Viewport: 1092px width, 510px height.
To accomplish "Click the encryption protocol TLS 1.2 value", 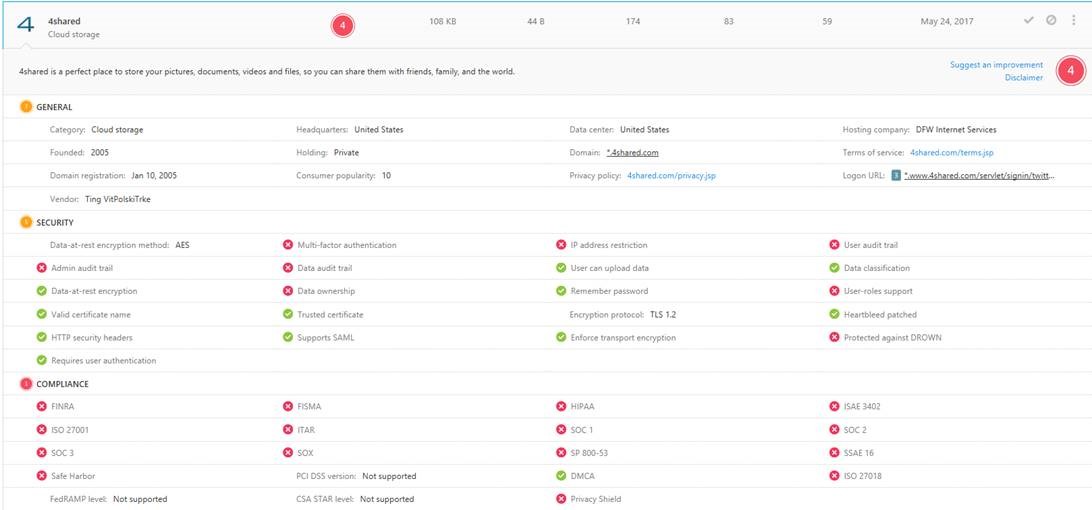I will point(663,315).
